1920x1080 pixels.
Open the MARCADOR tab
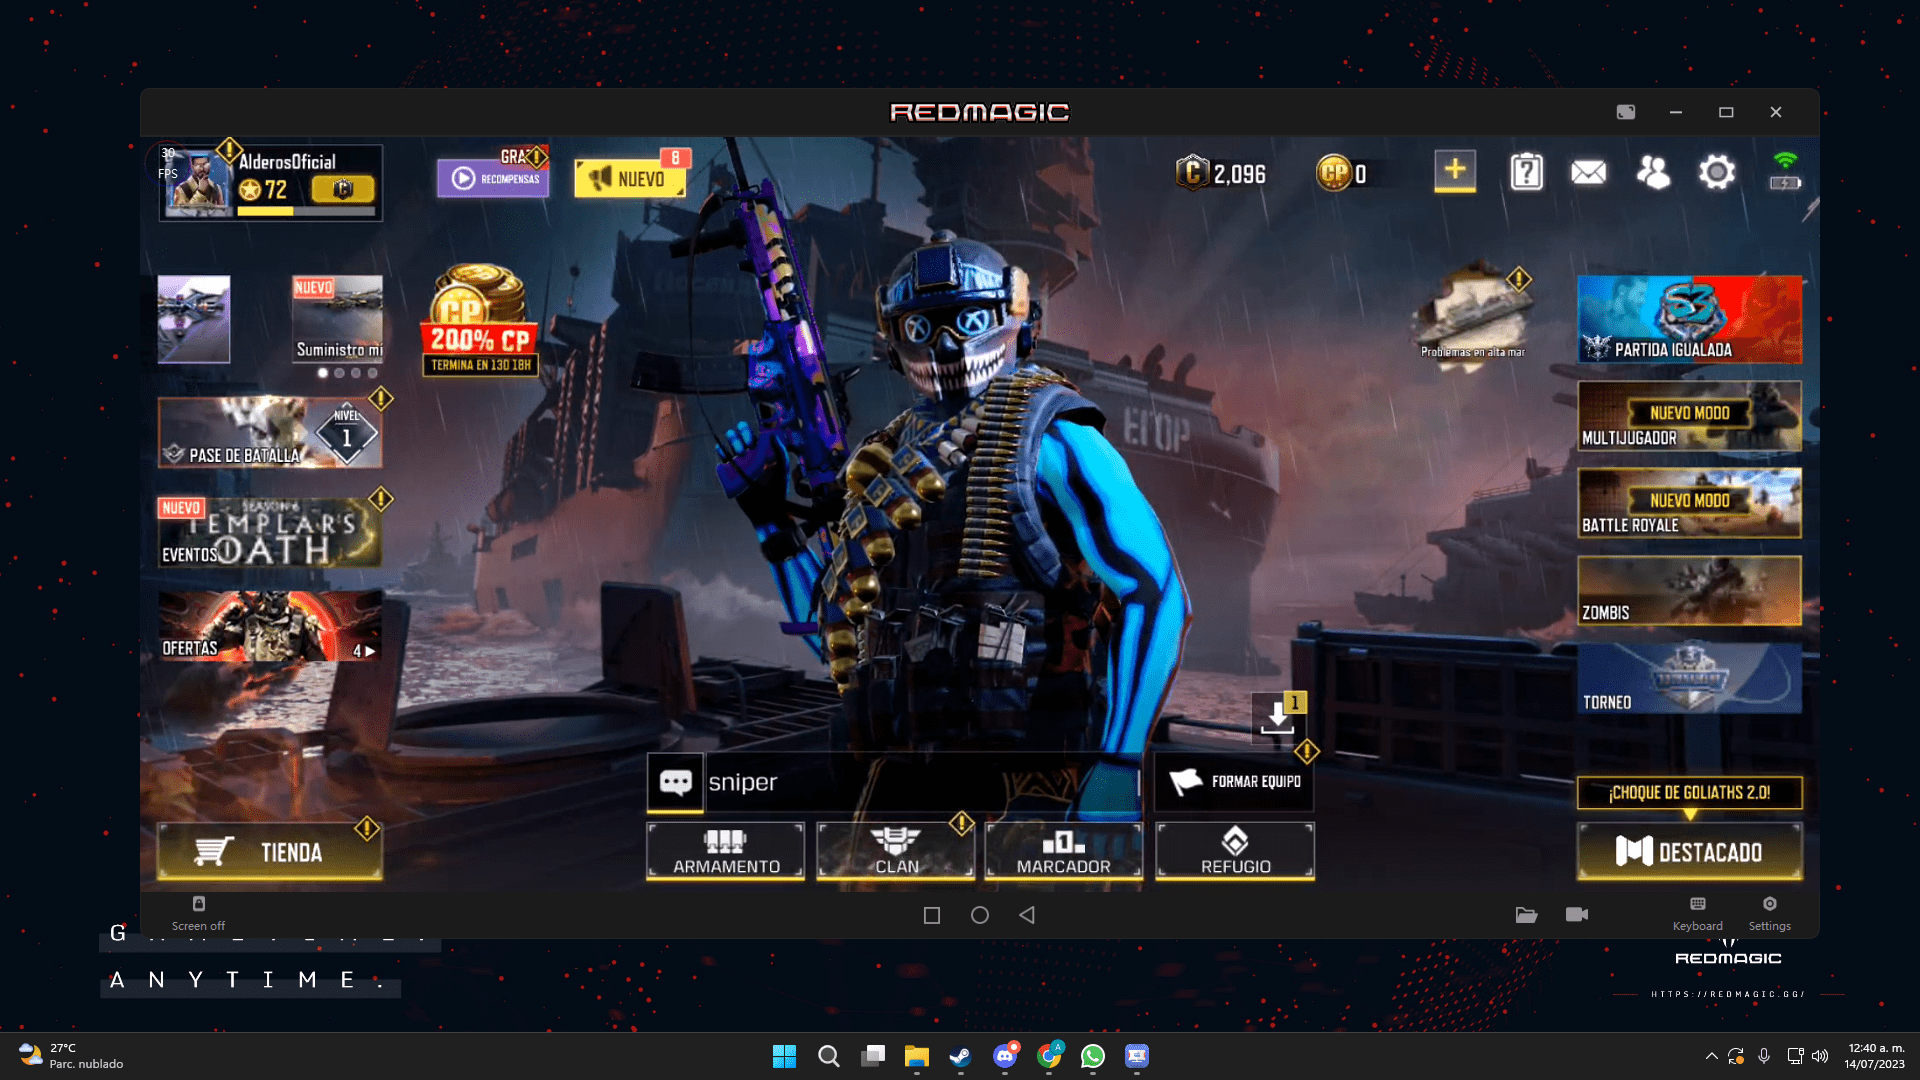1063,851
